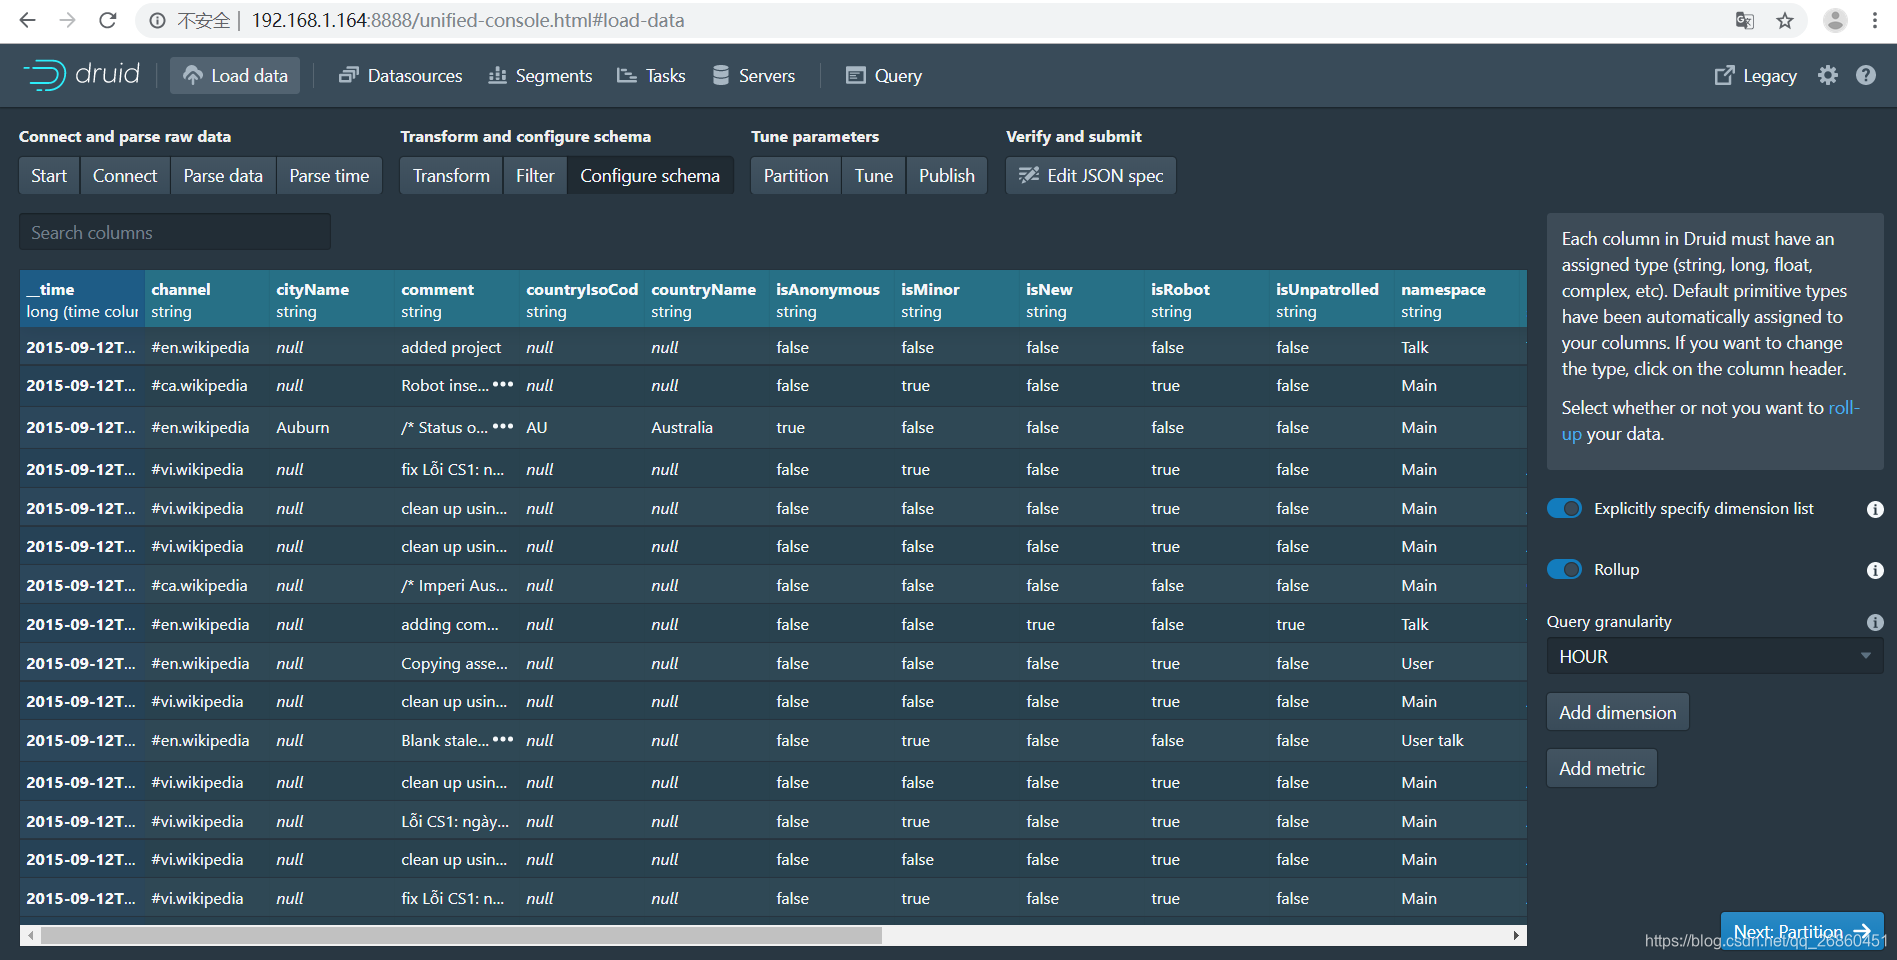This screenshot has width=1897, height=960.
Task: Expand truncated comment 'Blank stale...' ellipsis
Action: pyautogui.click(x=503, y=739)
